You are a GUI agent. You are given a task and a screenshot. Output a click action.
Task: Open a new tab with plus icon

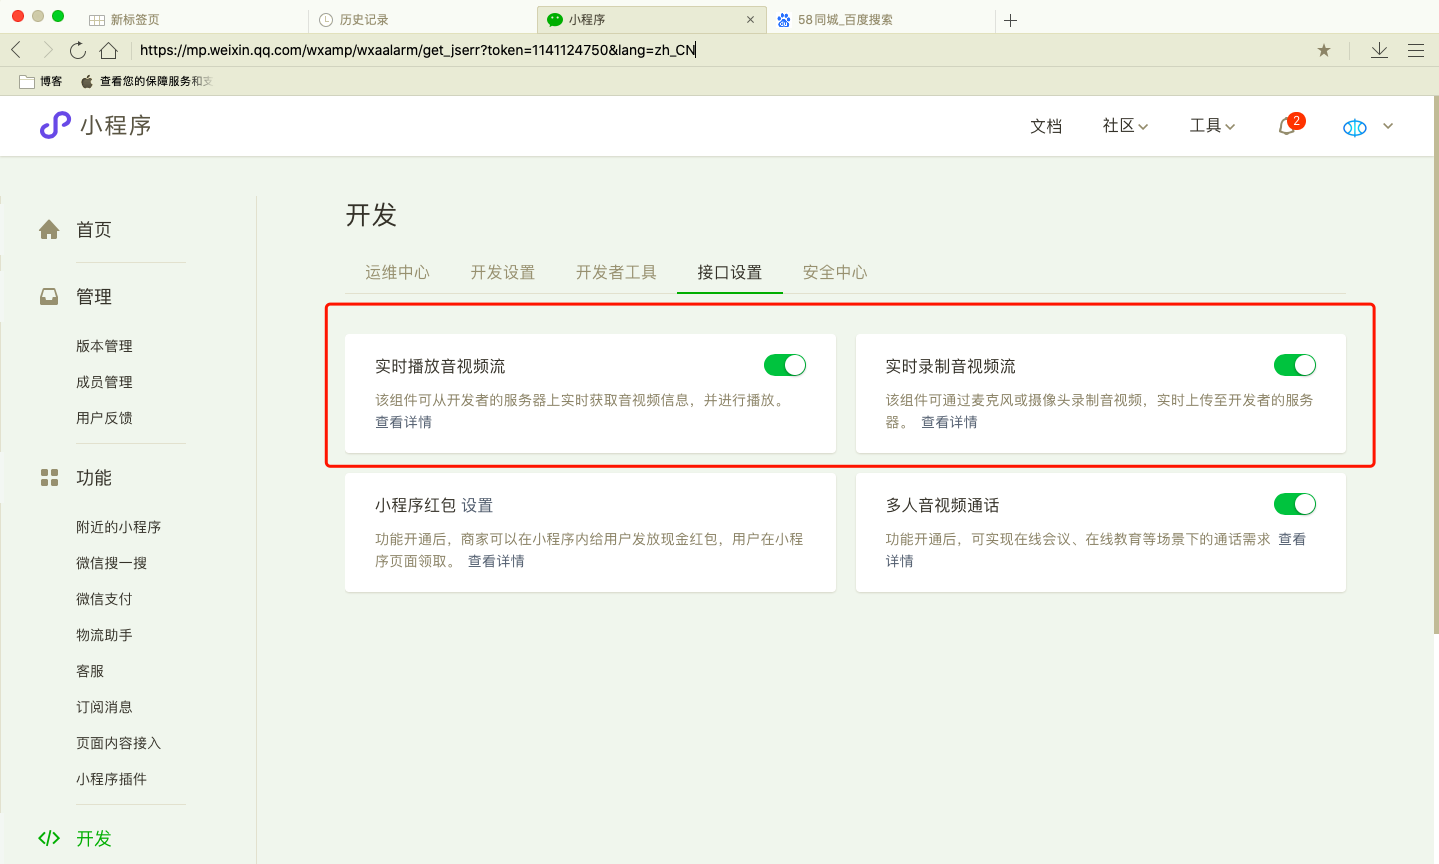(1011, 20)
